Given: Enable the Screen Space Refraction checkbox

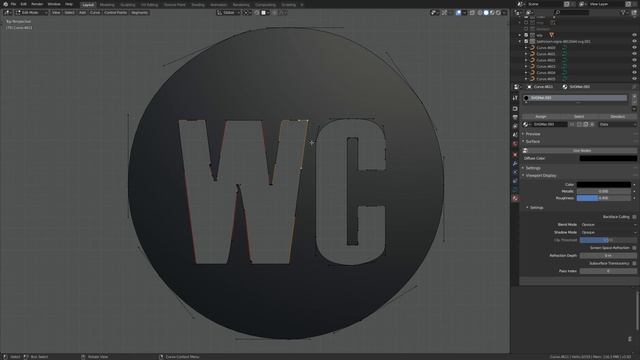Looking at the screenshot, I should [634, 248].
